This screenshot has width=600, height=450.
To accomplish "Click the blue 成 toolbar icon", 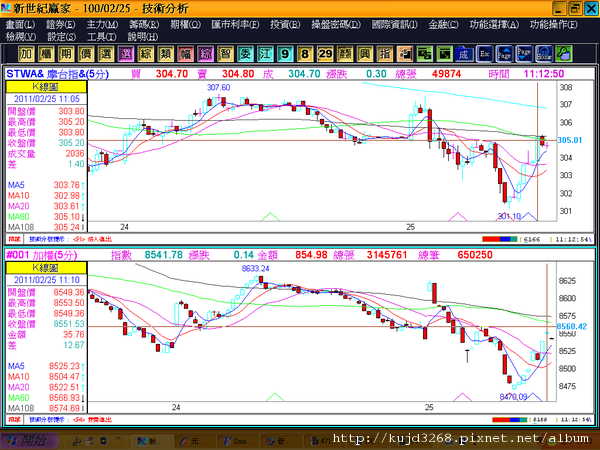I will pyautogui.click(x=464, y=54).
